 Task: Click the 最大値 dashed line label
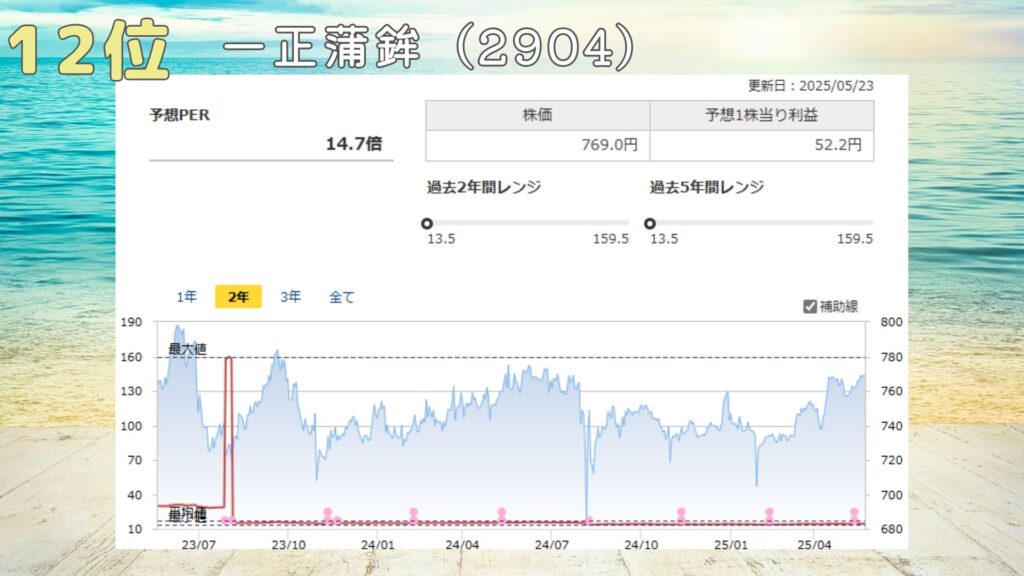[x=187, y=349]
